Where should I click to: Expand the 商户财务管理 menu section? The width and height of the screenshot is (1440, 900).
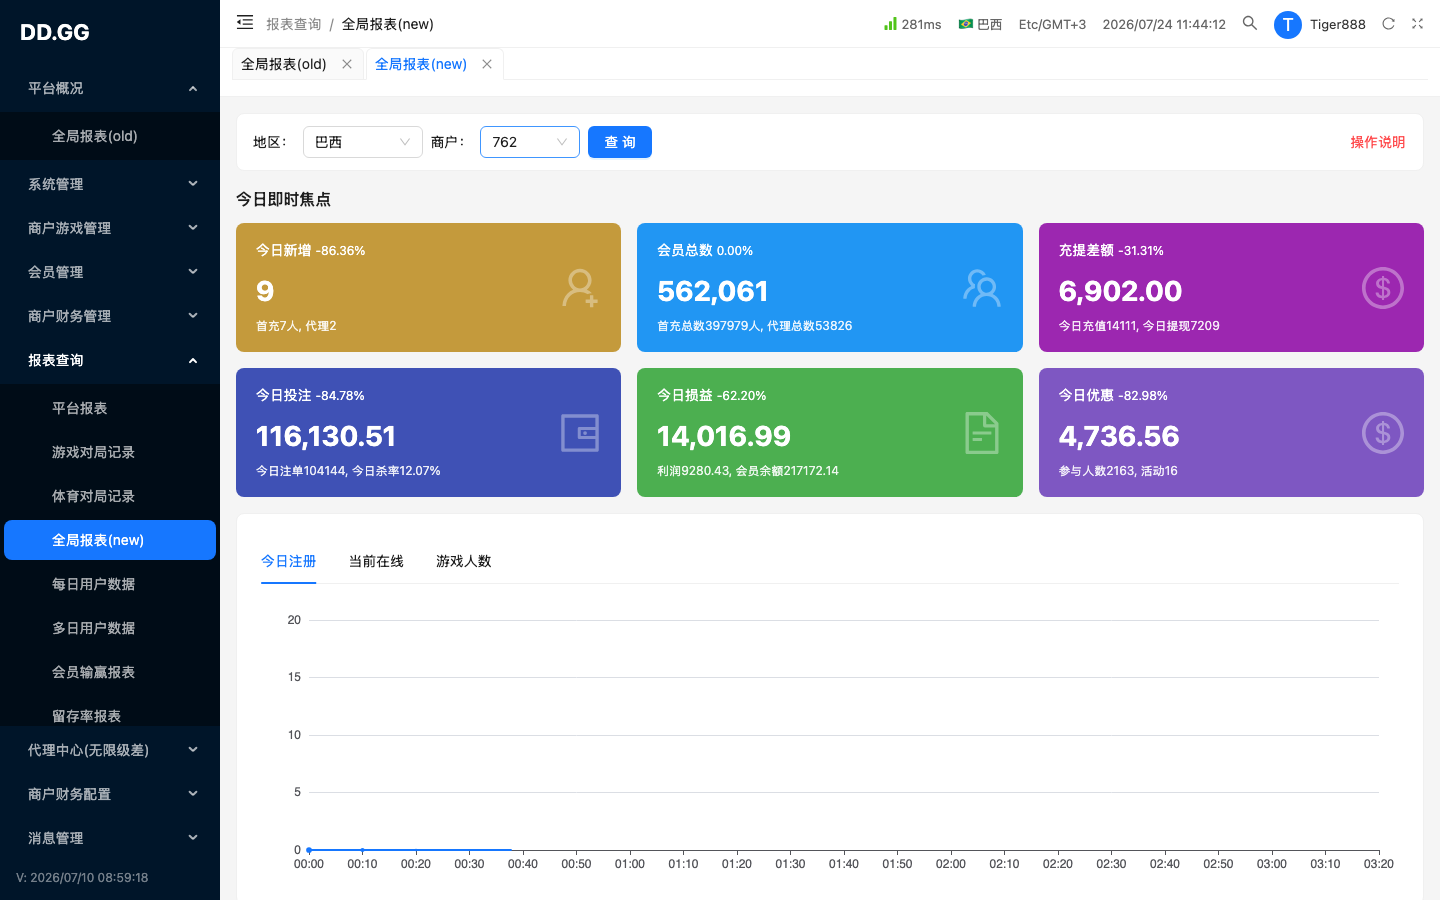[x=110, y=316]
